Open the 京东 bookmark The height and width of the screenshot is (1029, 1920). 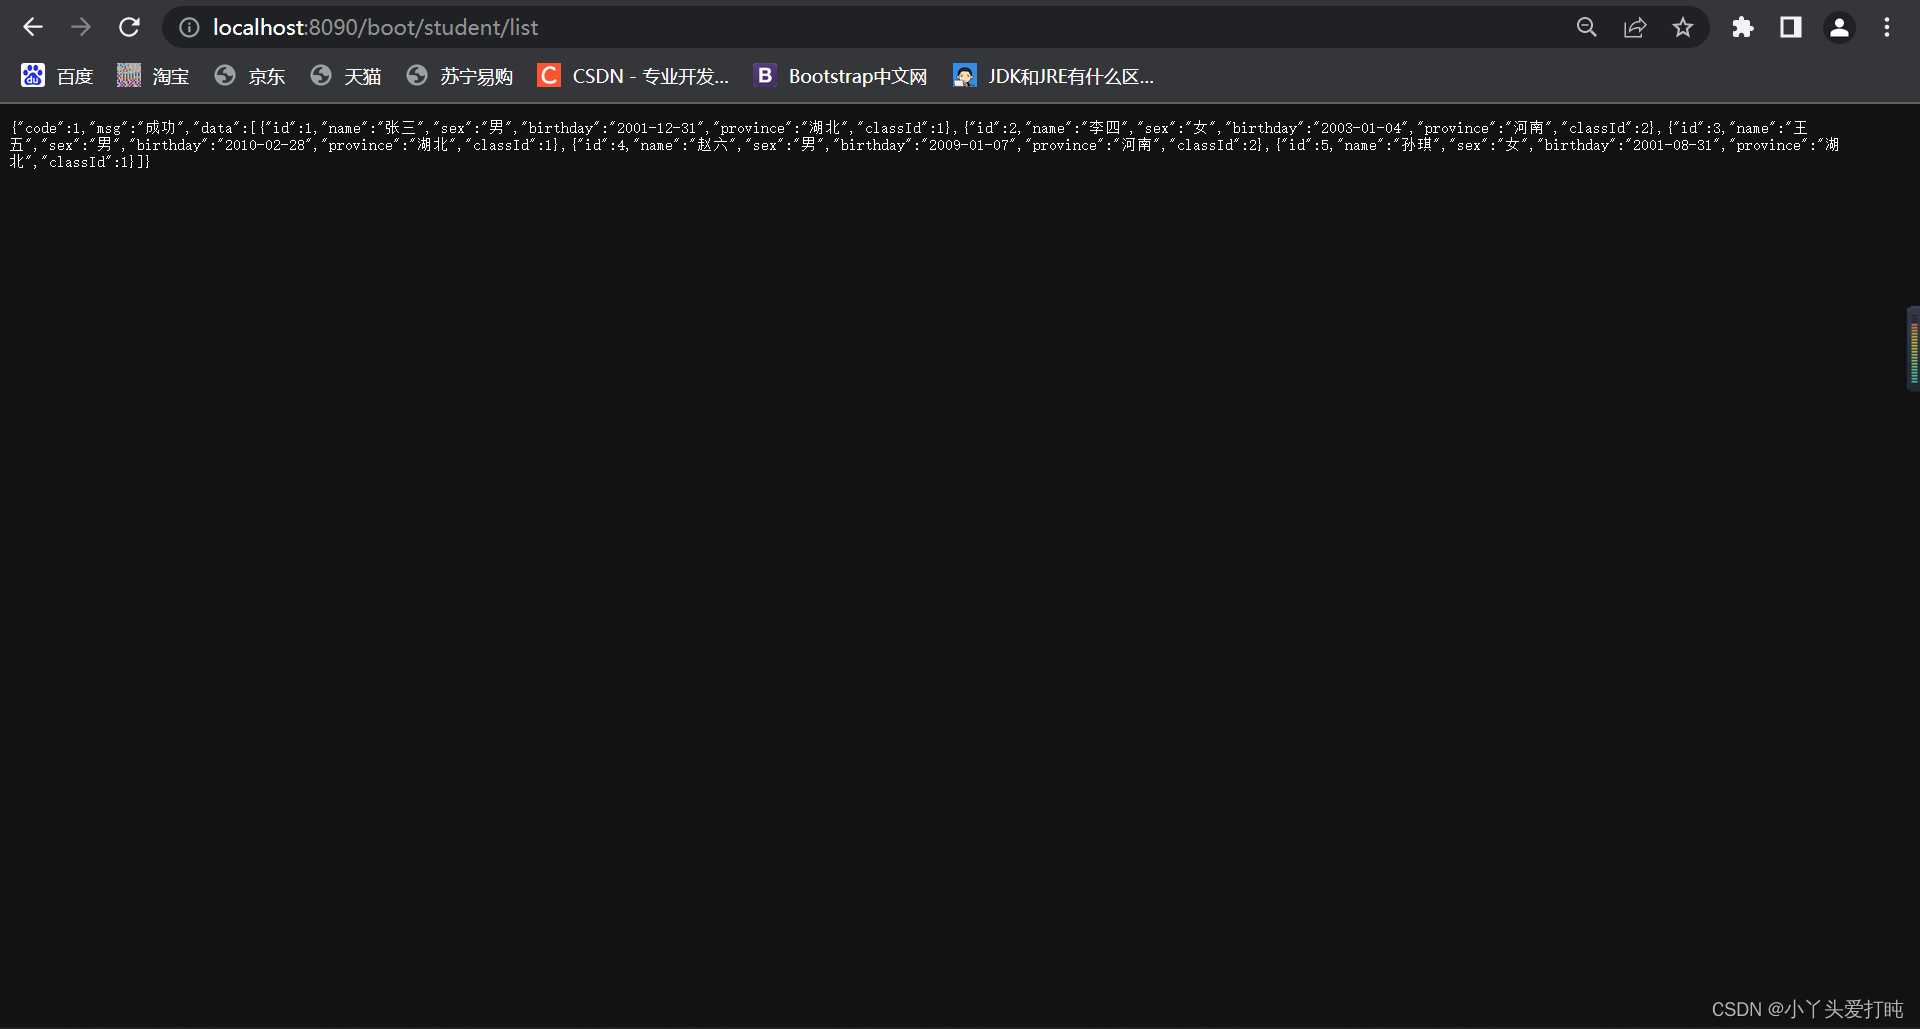pyautogui.click(x=250, y=76)
